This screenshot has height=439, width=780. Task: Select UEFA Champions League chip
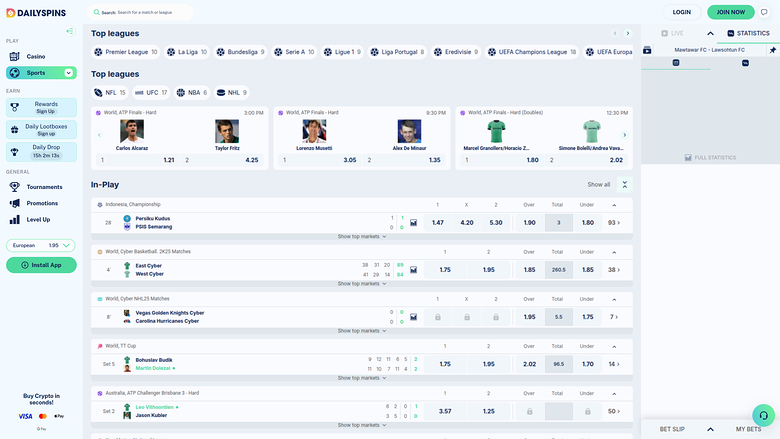point(532,52)
